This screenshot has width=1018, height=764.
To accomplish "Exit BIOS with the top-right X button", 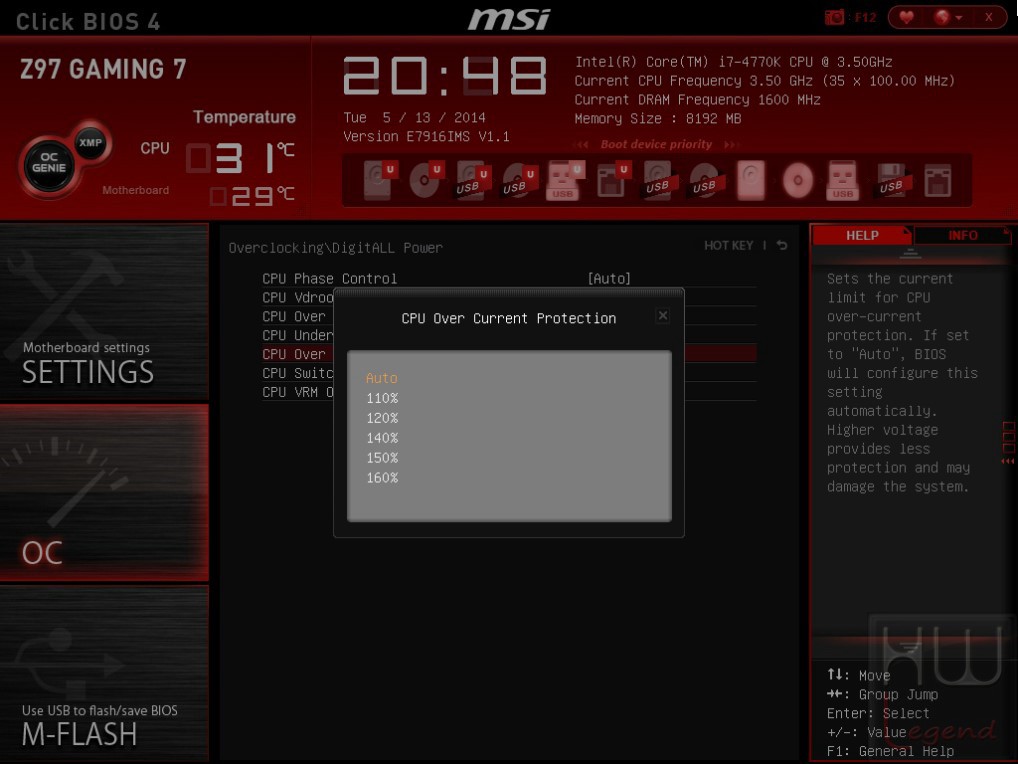I will coord(988,18).
